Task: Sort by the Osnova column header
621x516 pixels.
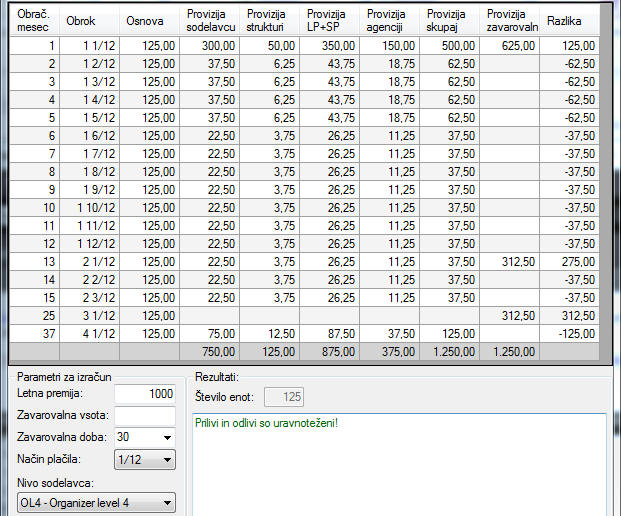Action: [149, 20]
